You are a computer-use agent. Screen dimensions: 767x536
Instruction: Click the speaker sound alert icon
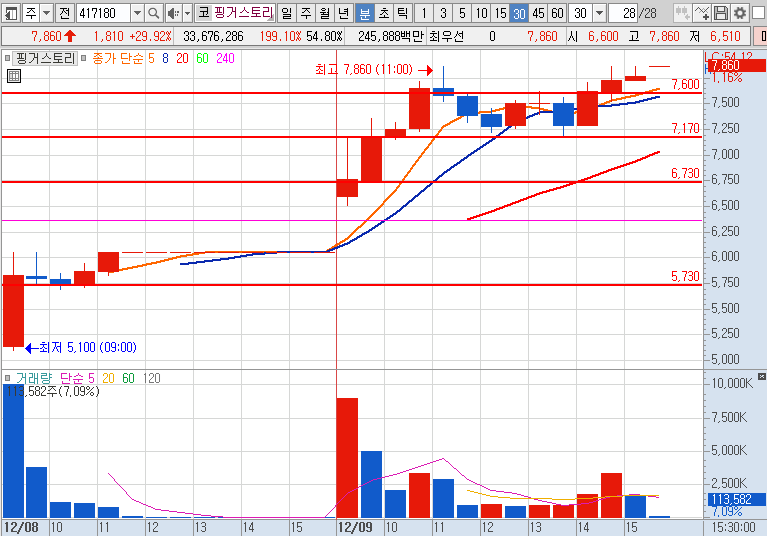point(173,13)
